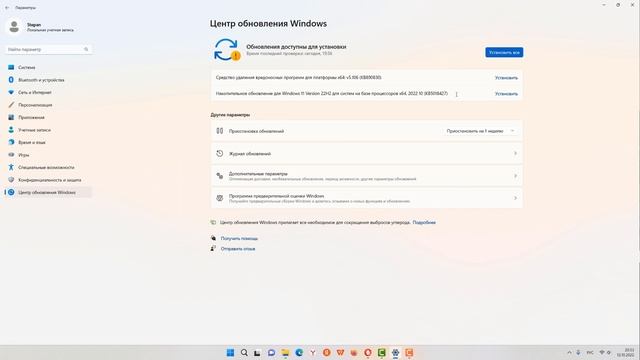The width and height of the screenshot is (640, 360).
Task: Open the Stepan account profile avatar
Action: click(x=14, y=27)
